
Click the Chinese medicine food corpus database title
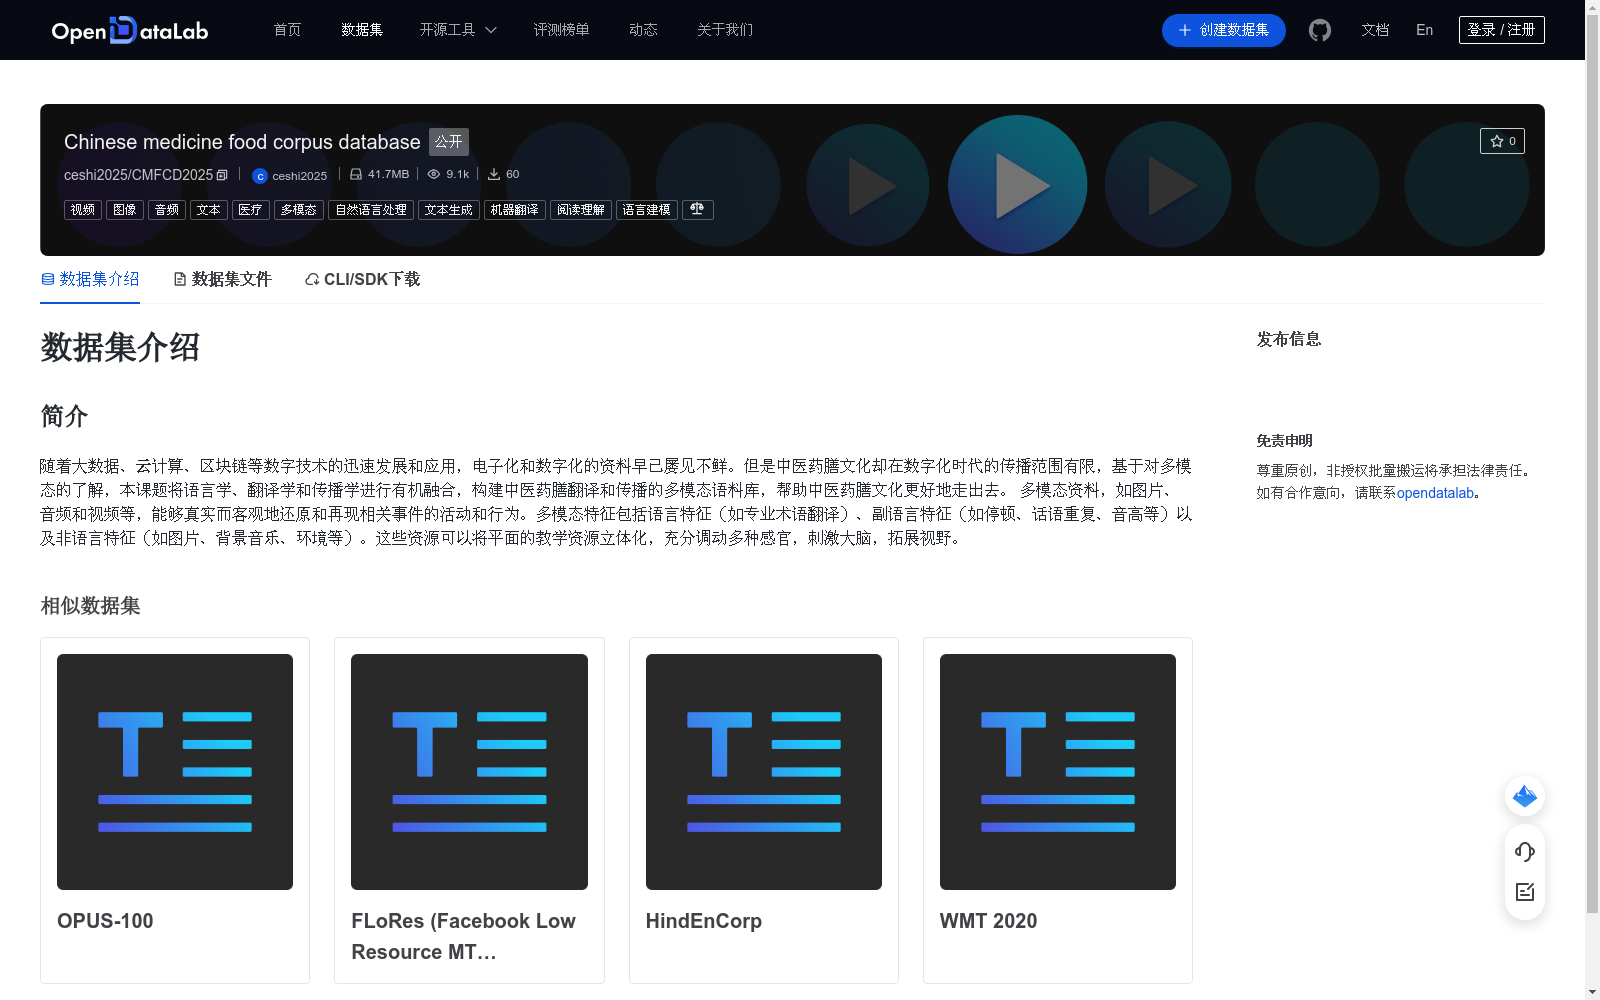tap(242, 142)
